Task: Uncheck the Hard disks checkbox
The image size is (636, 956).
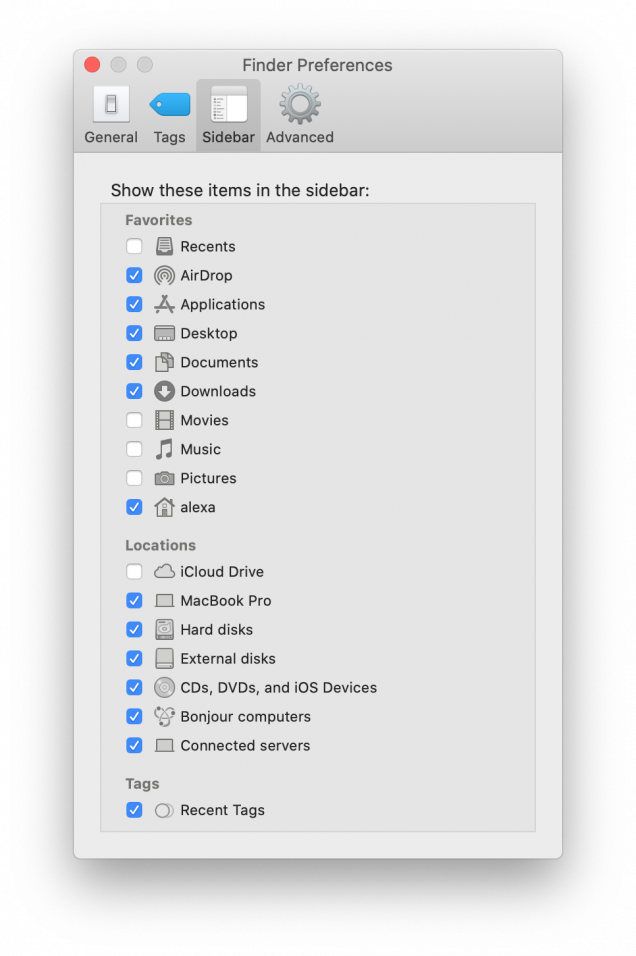Action: pos(134,629)
